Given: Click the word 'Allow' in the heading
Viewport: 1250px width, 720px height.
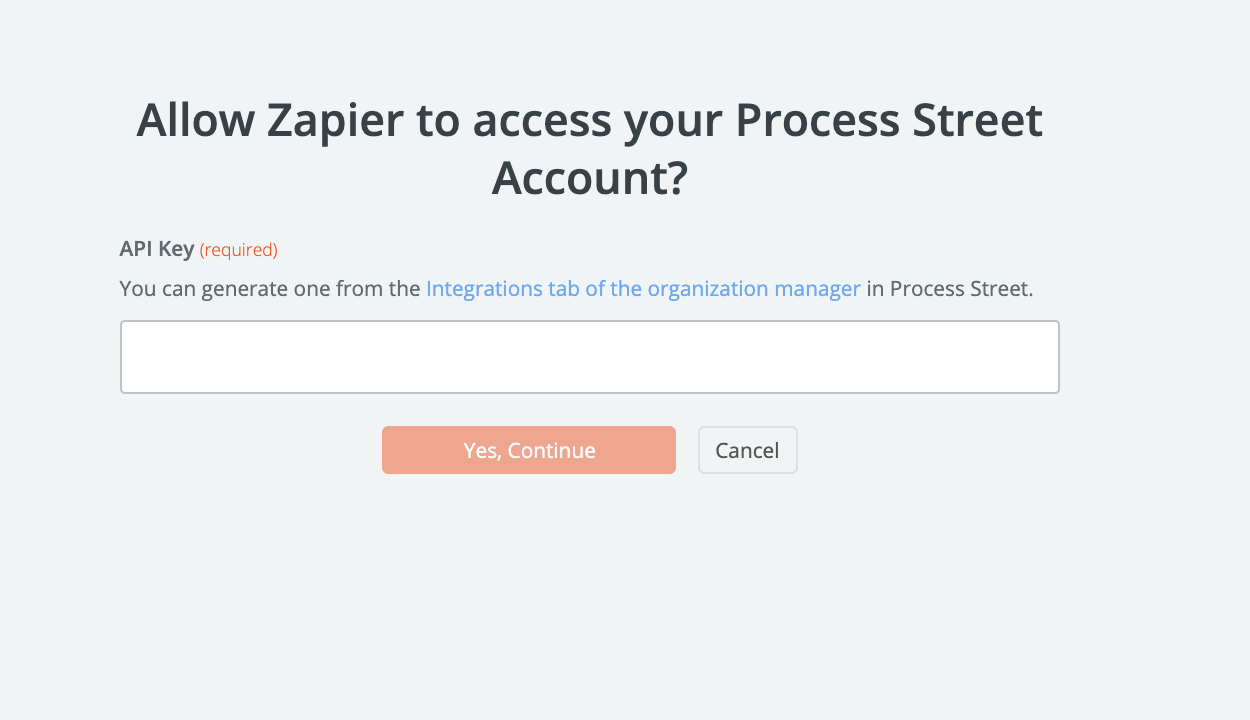Looking at the screenshot, I should coord(195,121).
